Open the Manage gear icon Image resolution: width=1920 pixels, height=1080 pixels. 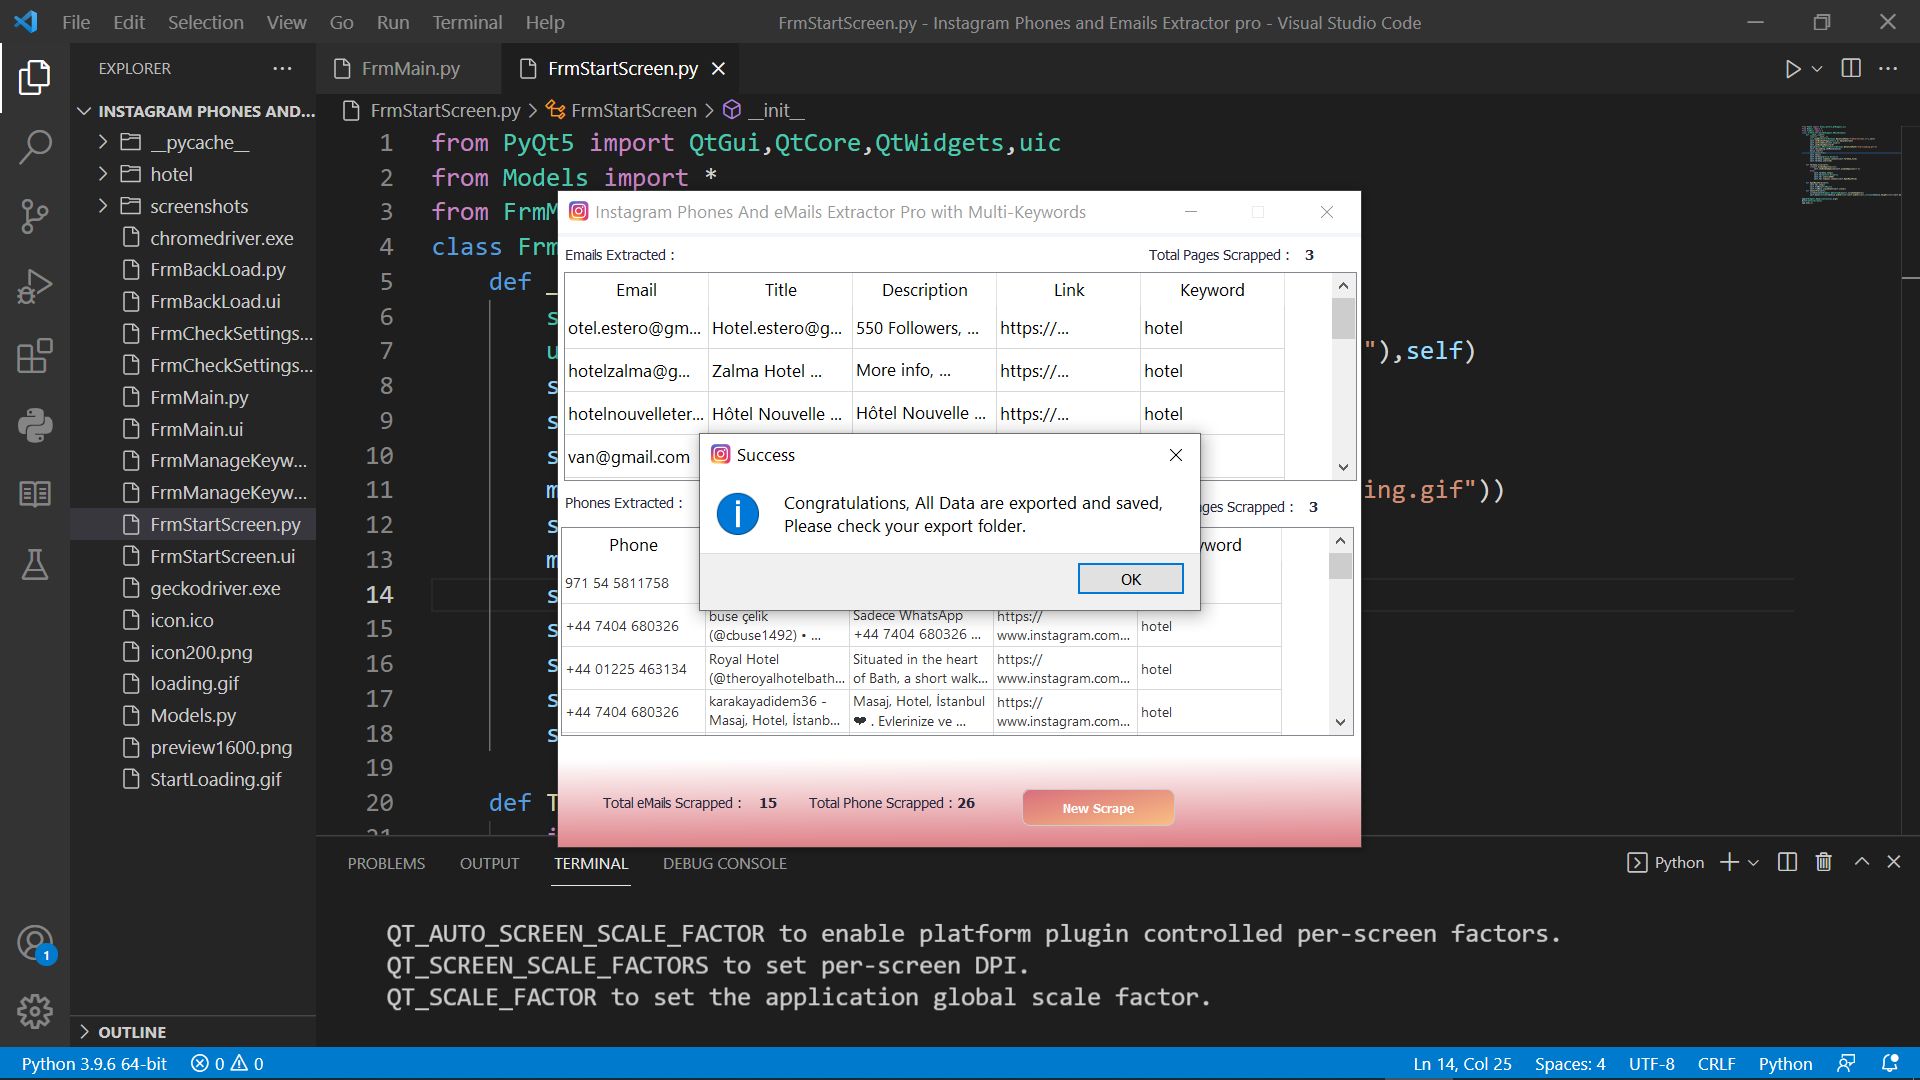[x=35, y=1011]
